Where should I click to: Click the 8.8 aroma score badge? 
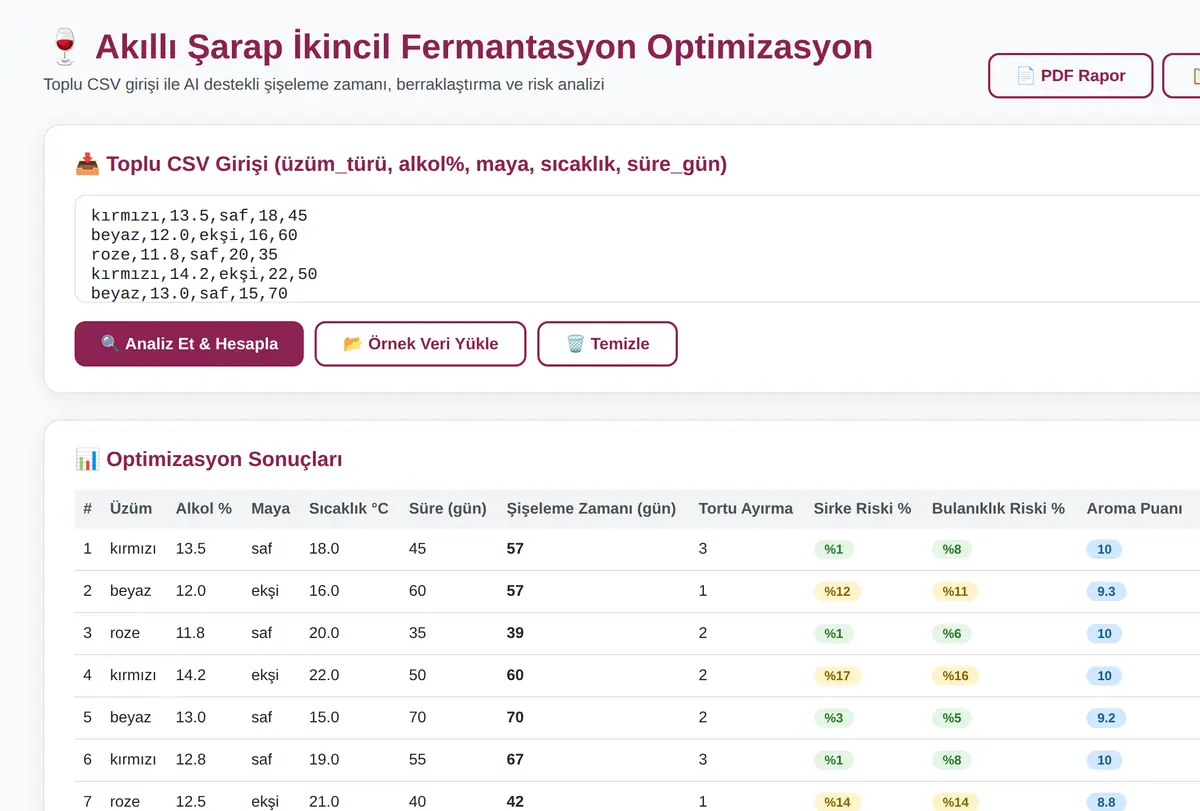point(1106,801)
